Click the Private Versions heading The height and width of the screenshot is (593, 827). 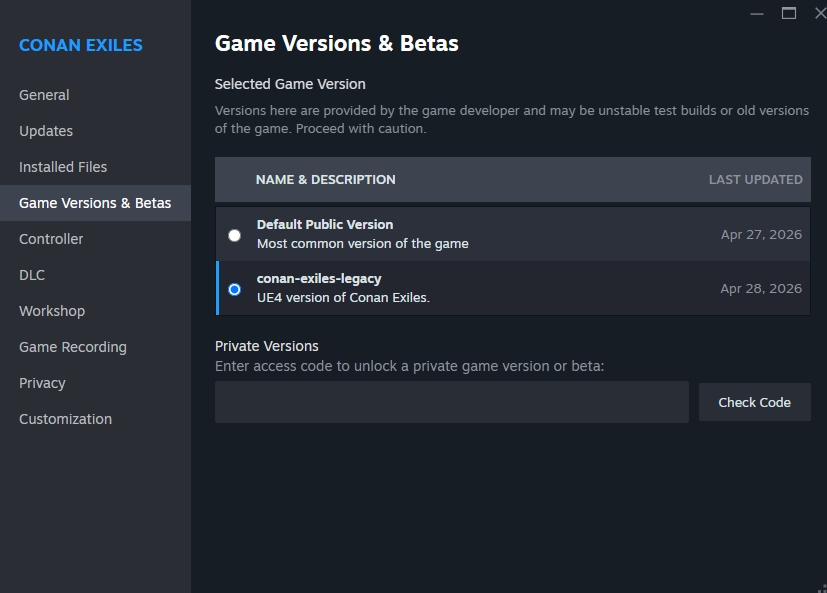(267, 346)
